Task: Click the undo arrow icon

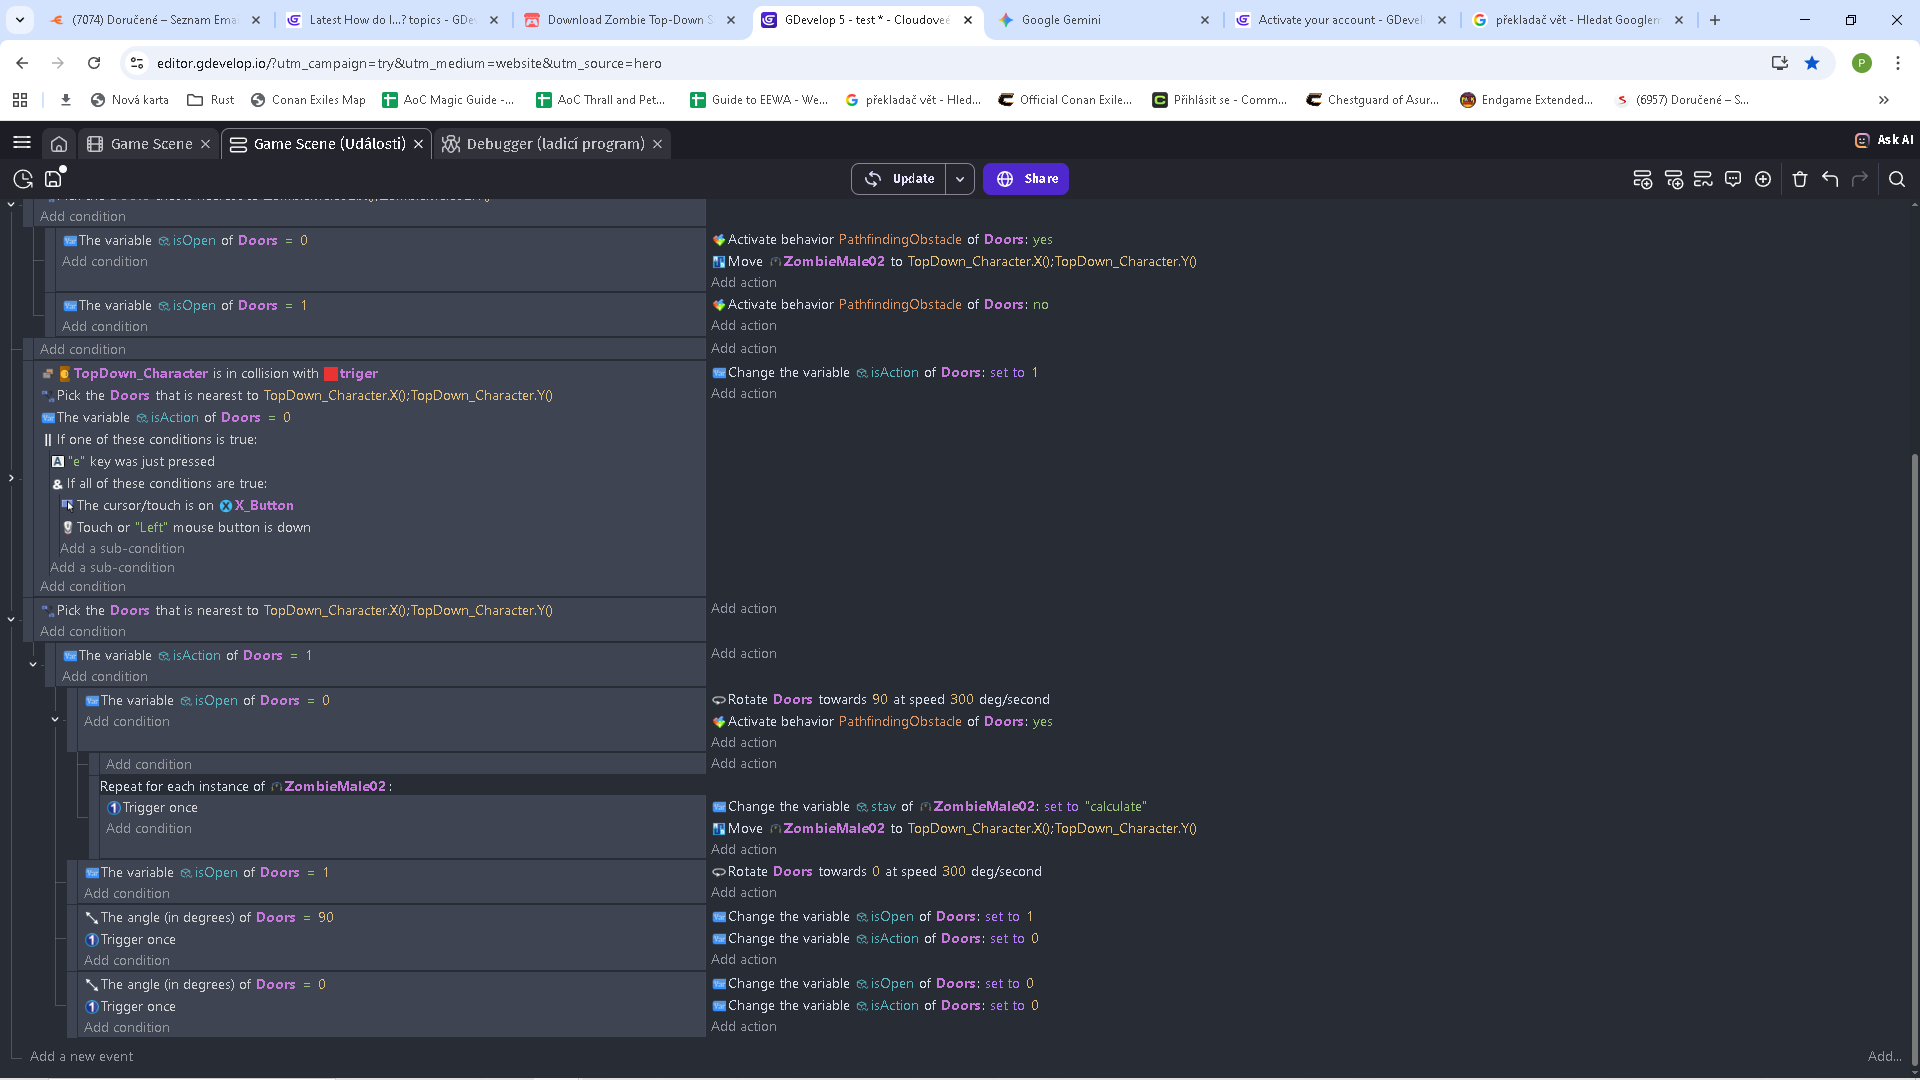Action: coord(1830,179)
